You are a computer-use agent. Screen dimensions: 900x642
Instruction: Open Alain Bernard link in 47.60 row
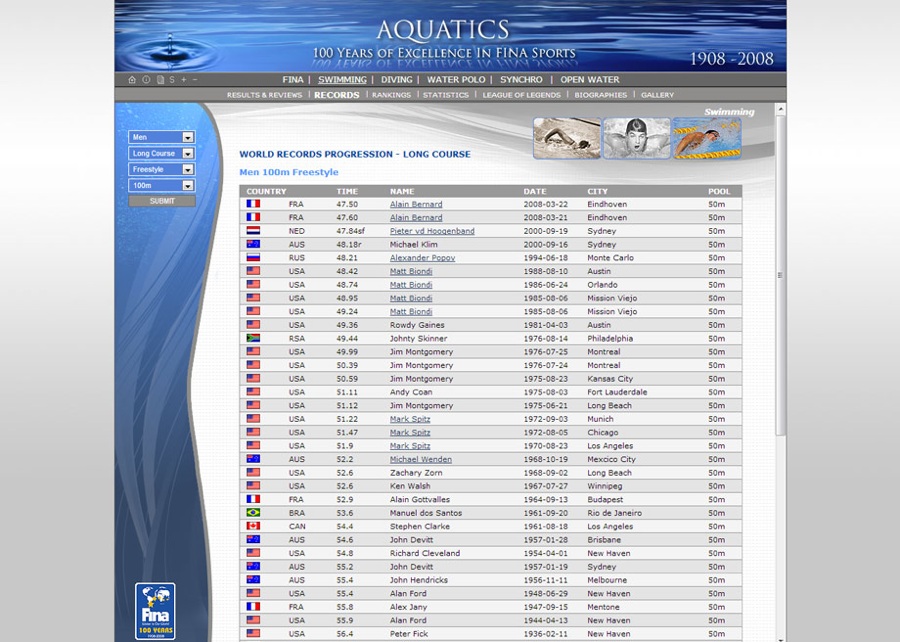click(416, 217)
